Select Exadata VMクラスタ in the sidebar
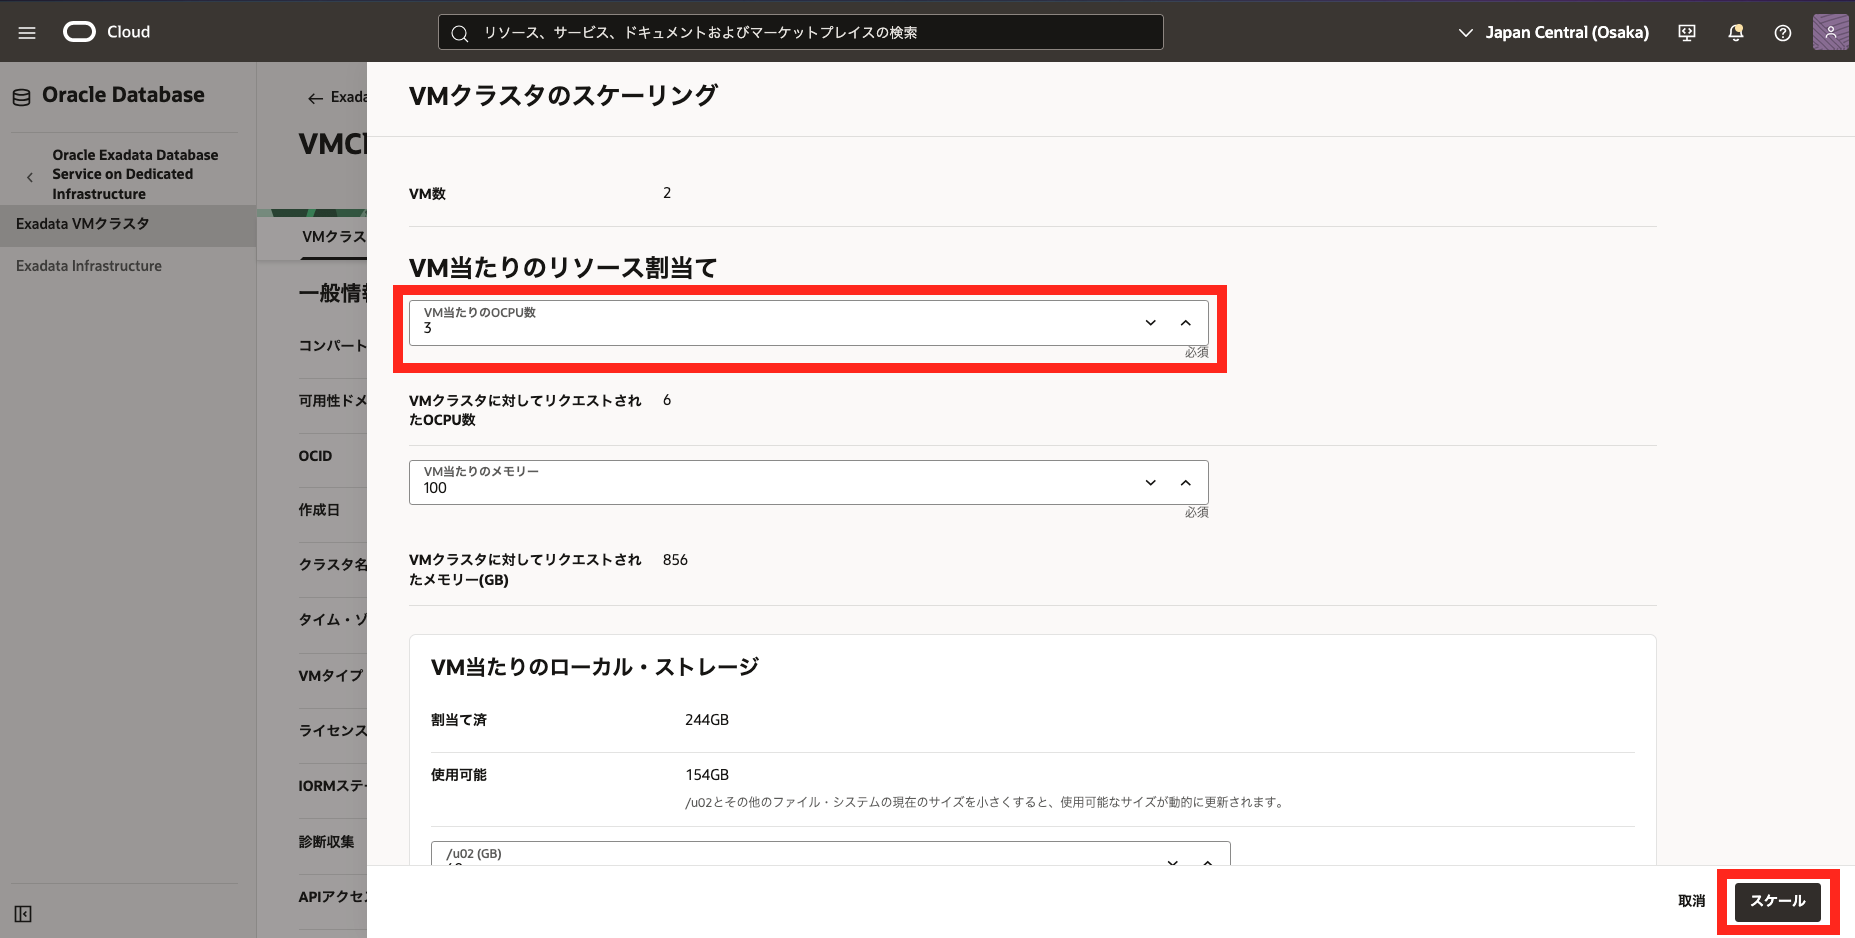Viewport: 1855px width, 938px height. click(x=83, y=224)
